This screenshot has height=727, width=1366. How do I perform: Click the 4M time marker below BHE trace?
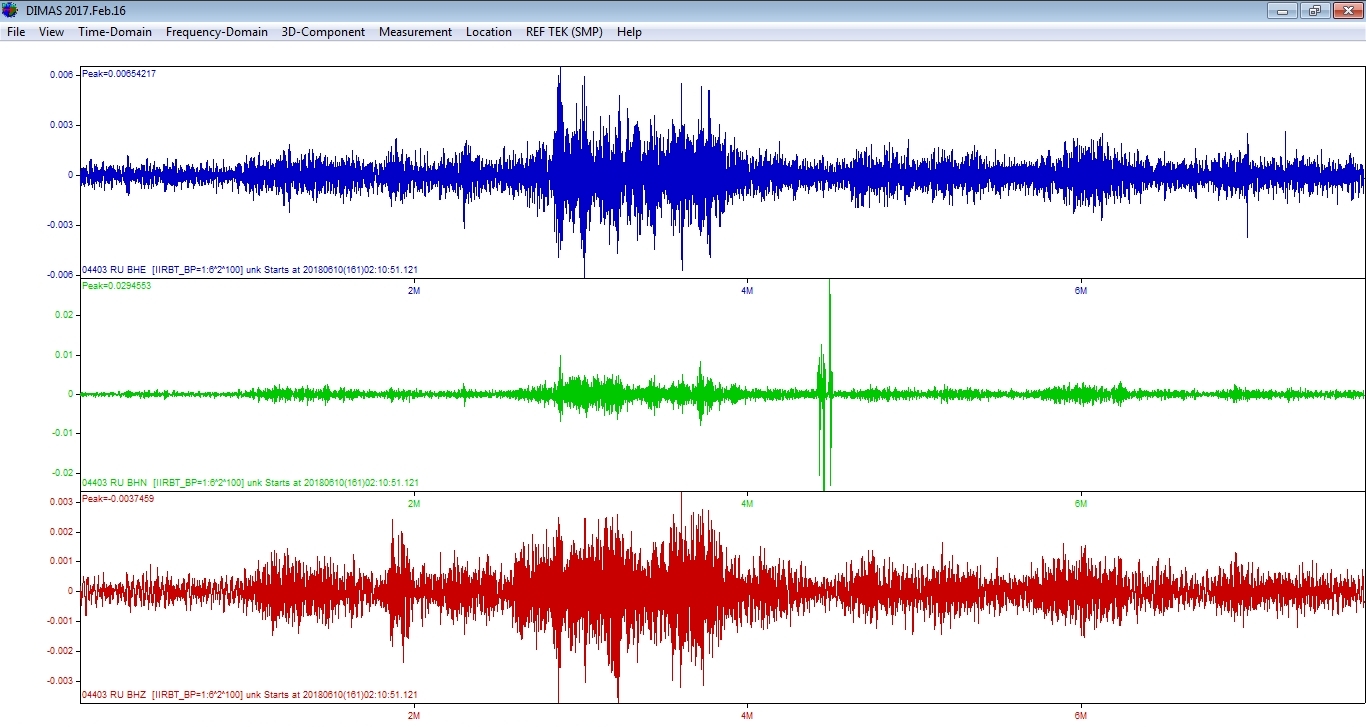click(x=747, y=291)
